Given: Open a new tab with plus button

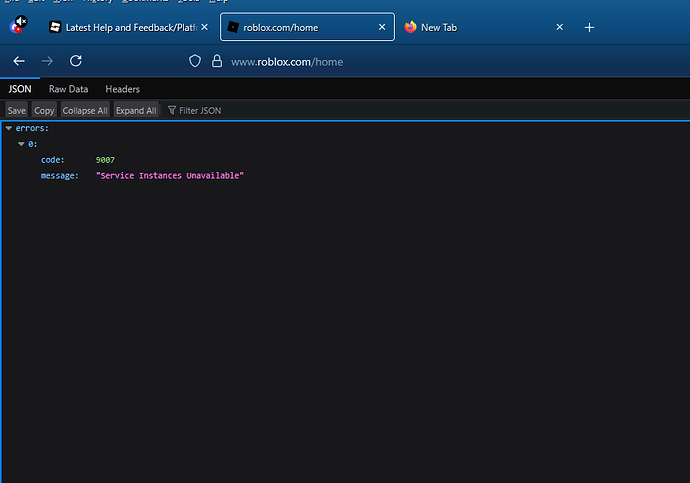Looking at the screenshot, I should click(x=589, y=27).
